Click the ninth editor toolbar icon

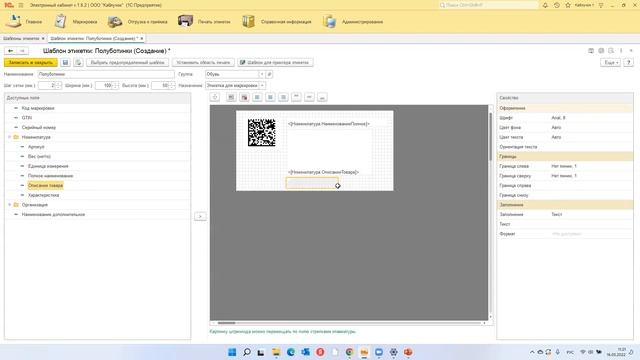[322, 97]
